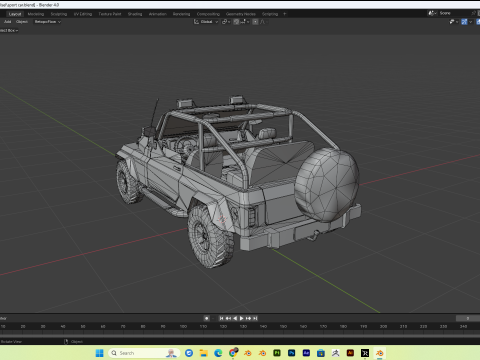The image size is (480, 360).
Task: Open object visibility filter dropdown
Action: point(454,22)
